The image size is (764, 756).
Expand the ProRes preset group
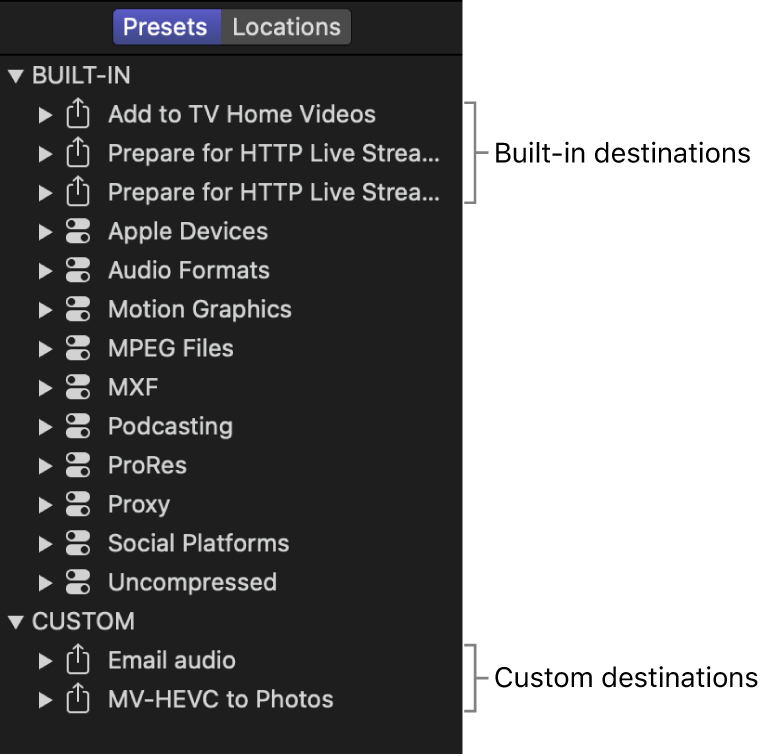44,466
